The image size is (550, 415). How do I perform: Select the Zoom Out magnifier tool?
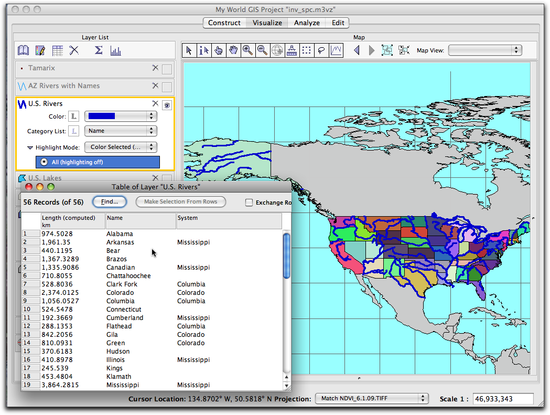pyautogui.click(x=262, y=51)
